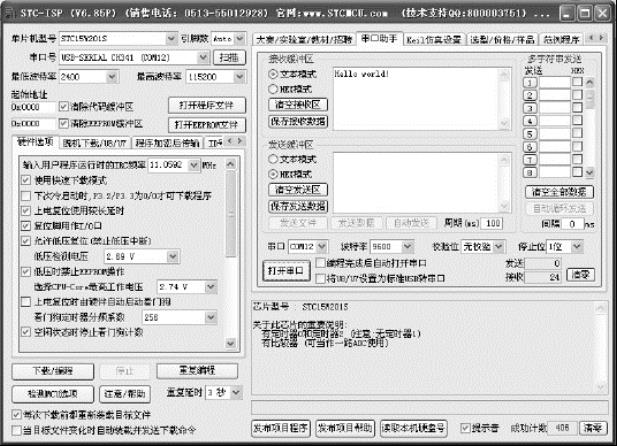
Task: Switch to 范例程序 tab
Action: 561,40
